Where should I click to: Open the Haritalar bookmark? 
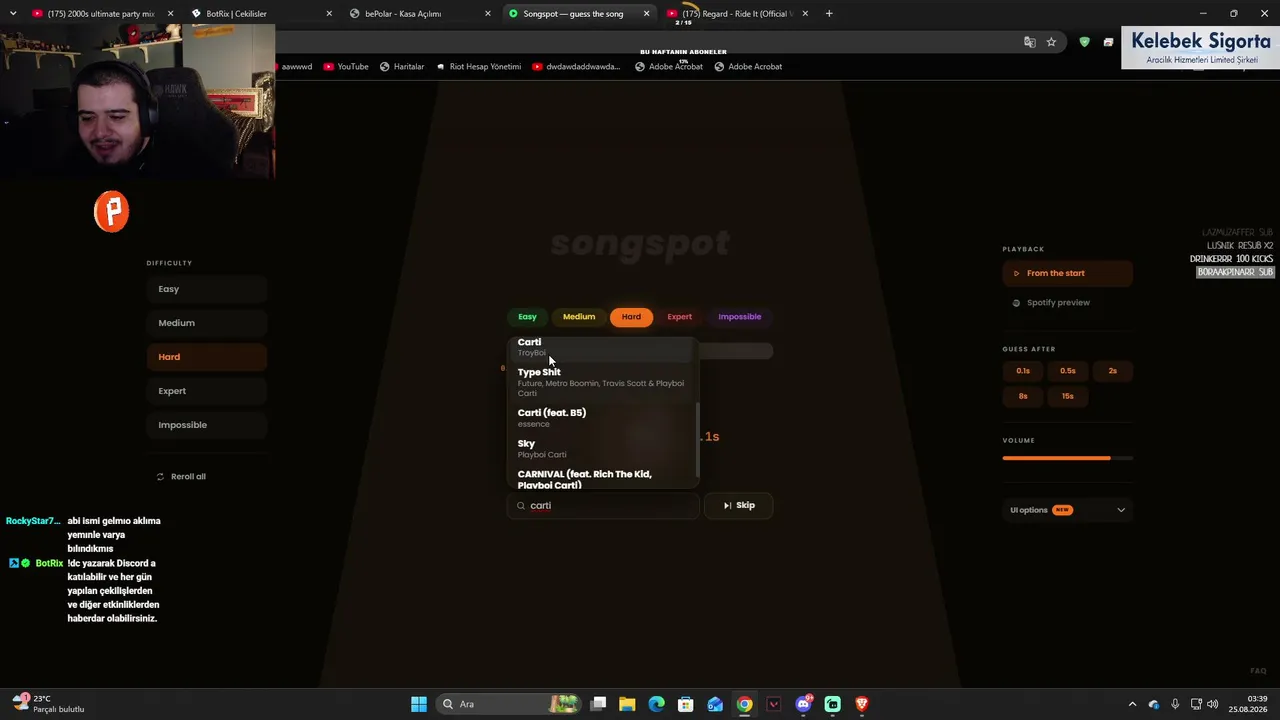[x=402, y=67]
